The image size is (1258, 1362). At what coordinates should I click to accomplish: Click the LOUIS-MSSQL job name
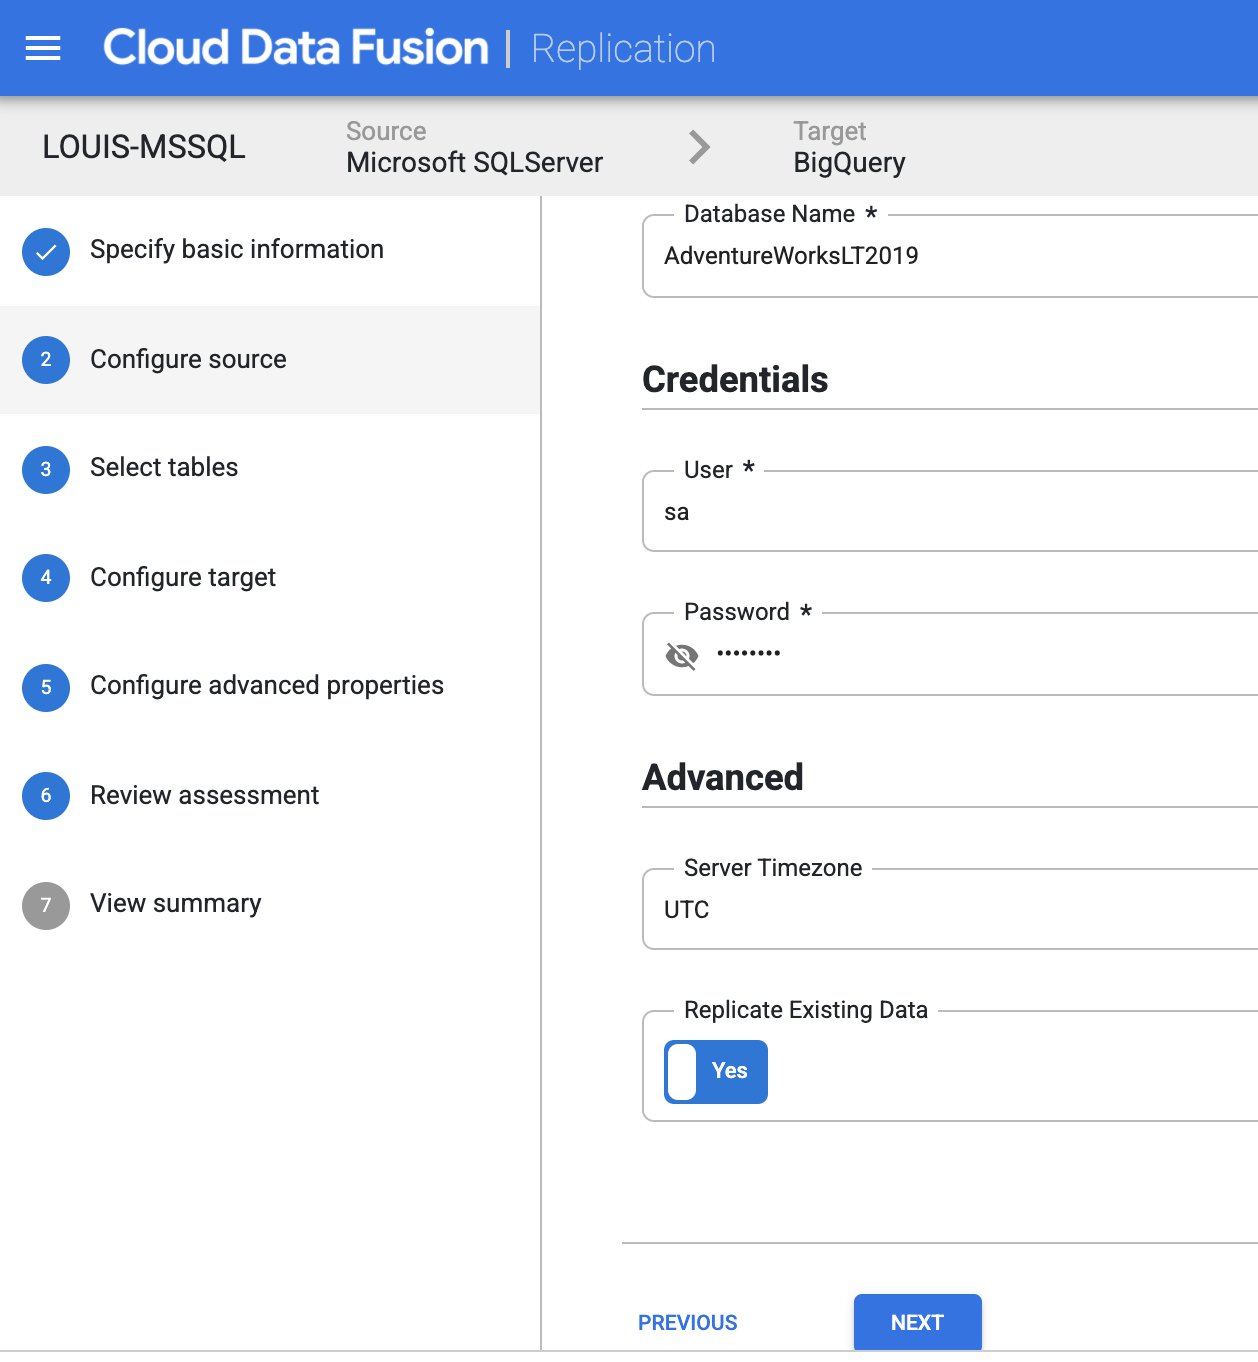pyautogui.click(x=144, y=147)
